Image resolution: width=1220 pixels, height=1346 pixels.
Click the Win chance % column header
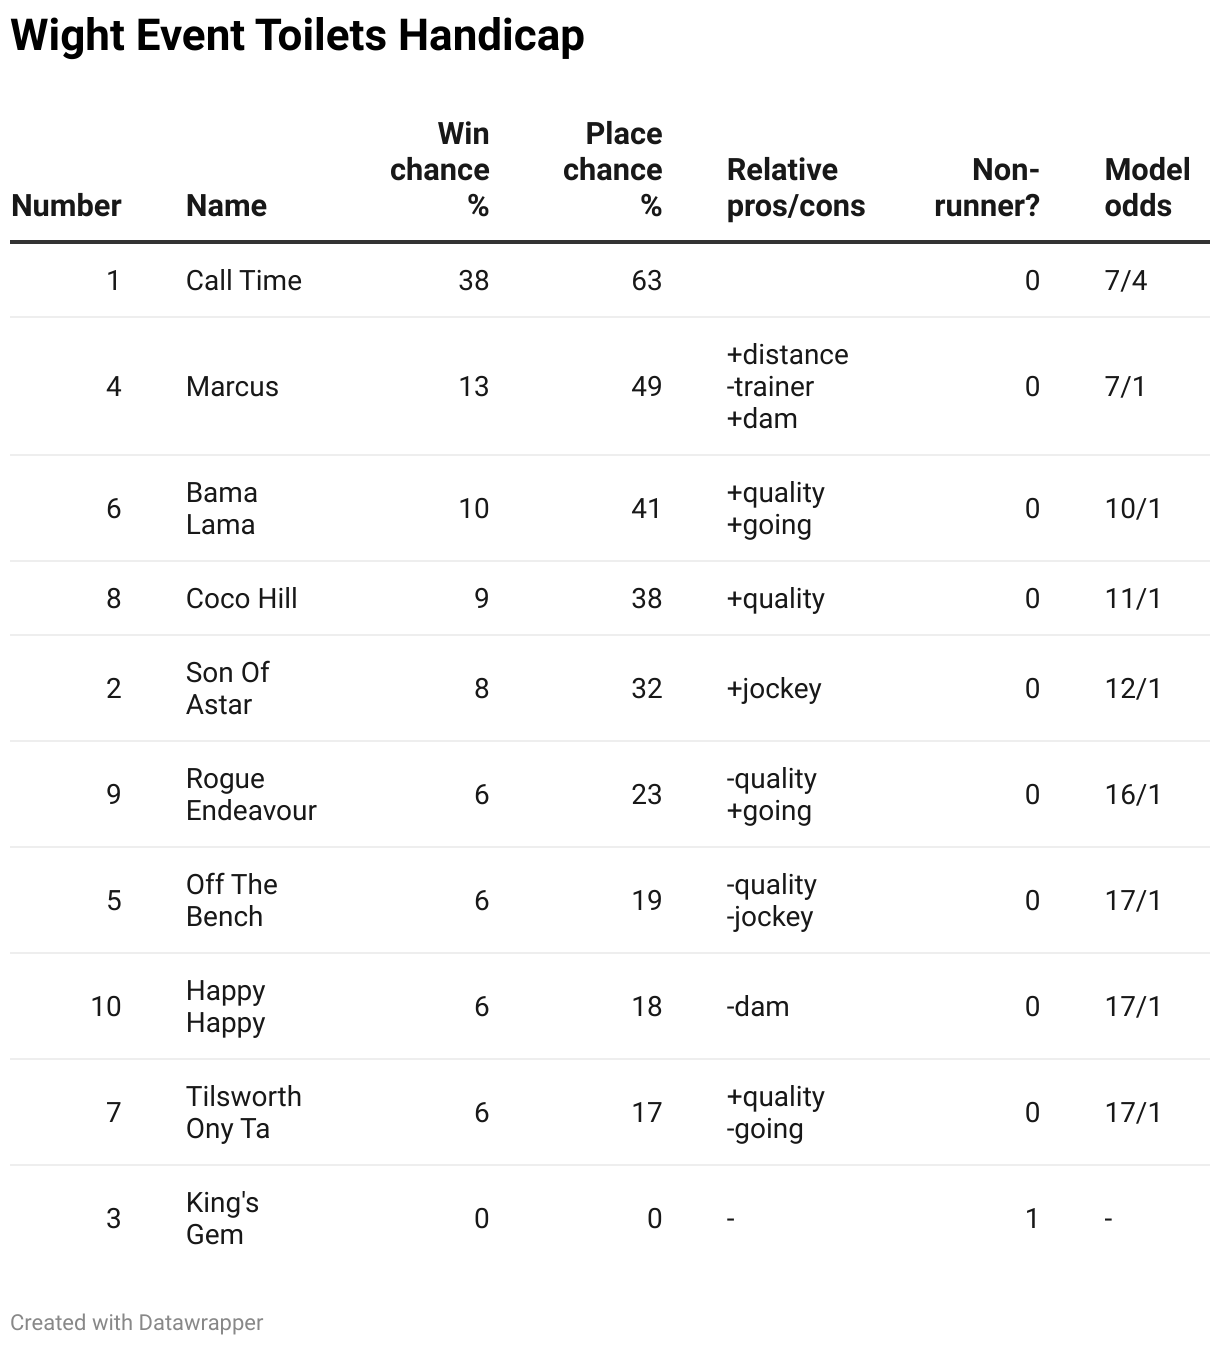(440, 170)
